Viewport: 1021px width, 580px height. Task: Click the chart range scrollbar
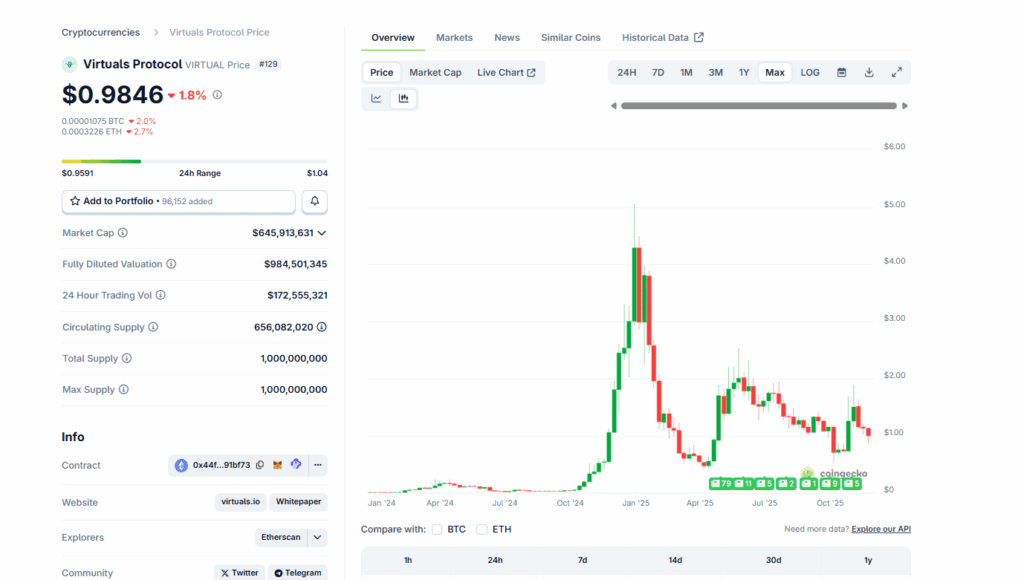click(759, 106)
